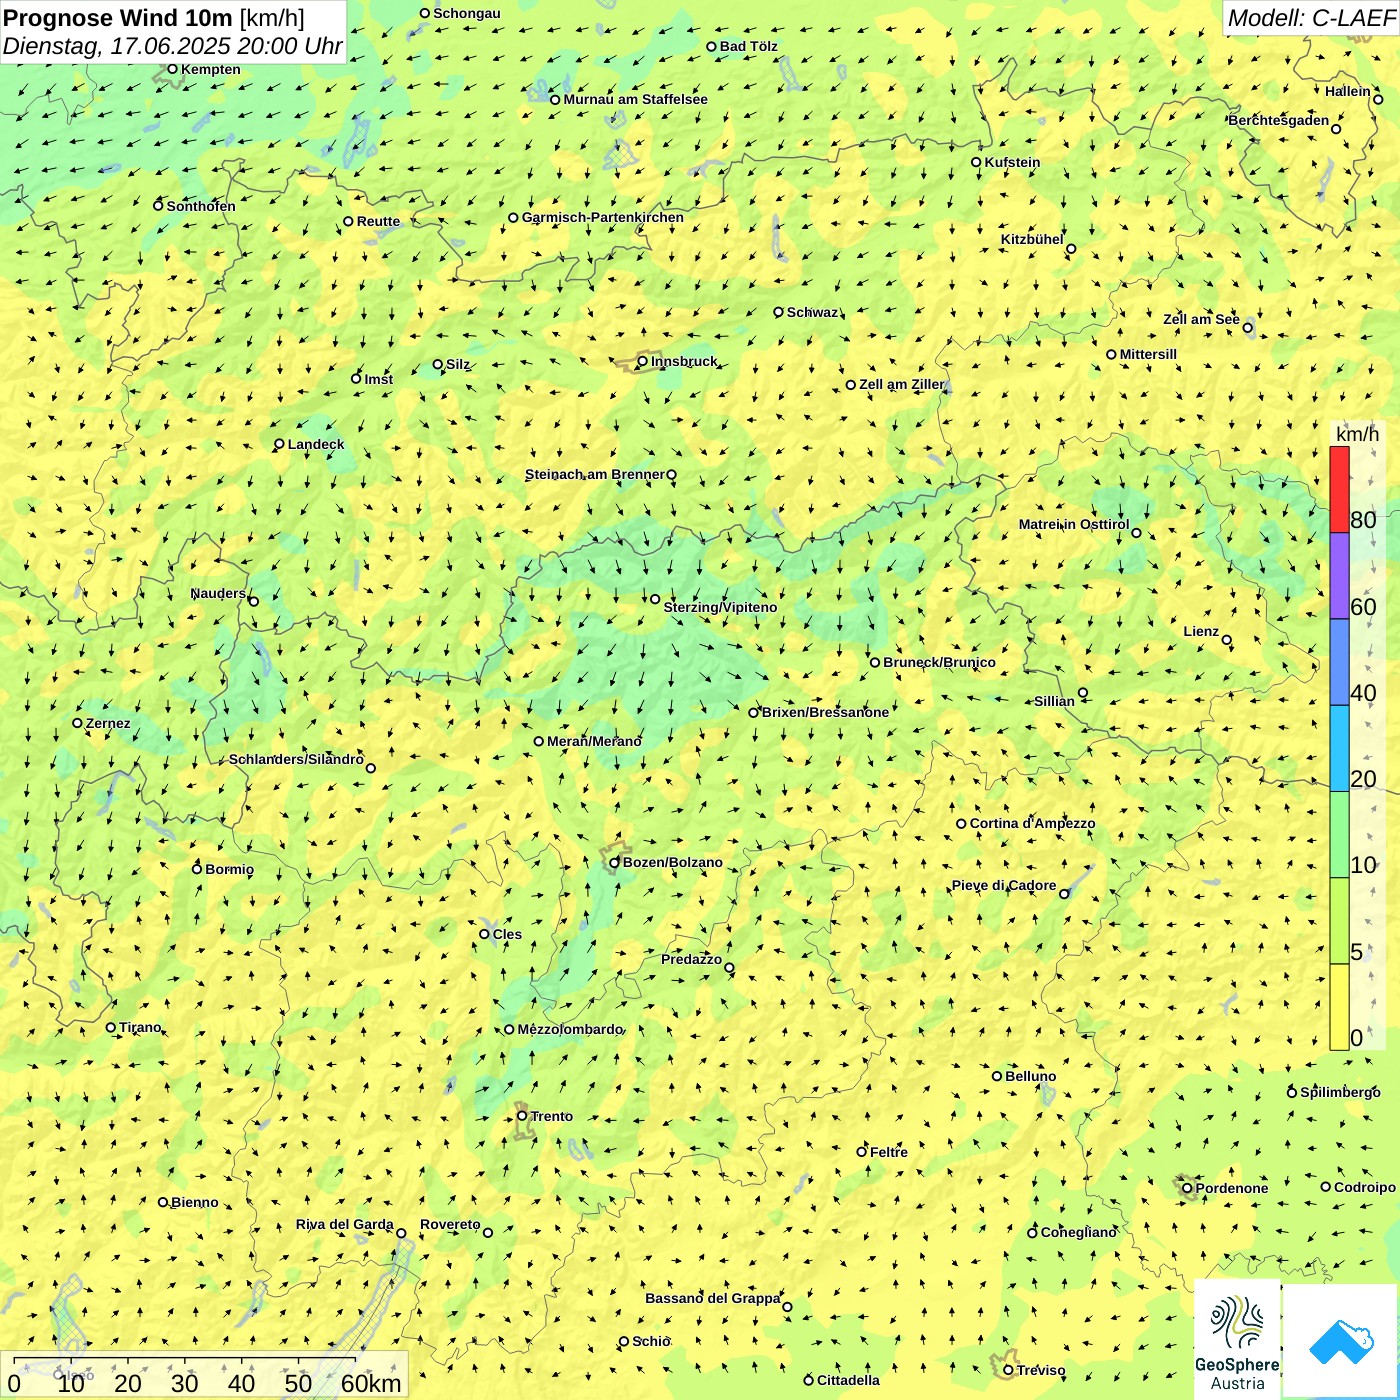1400x1400 pixels.
Task: Click the 'Cortina d'Ampezzo' label
Action: tap(1032, 823)
